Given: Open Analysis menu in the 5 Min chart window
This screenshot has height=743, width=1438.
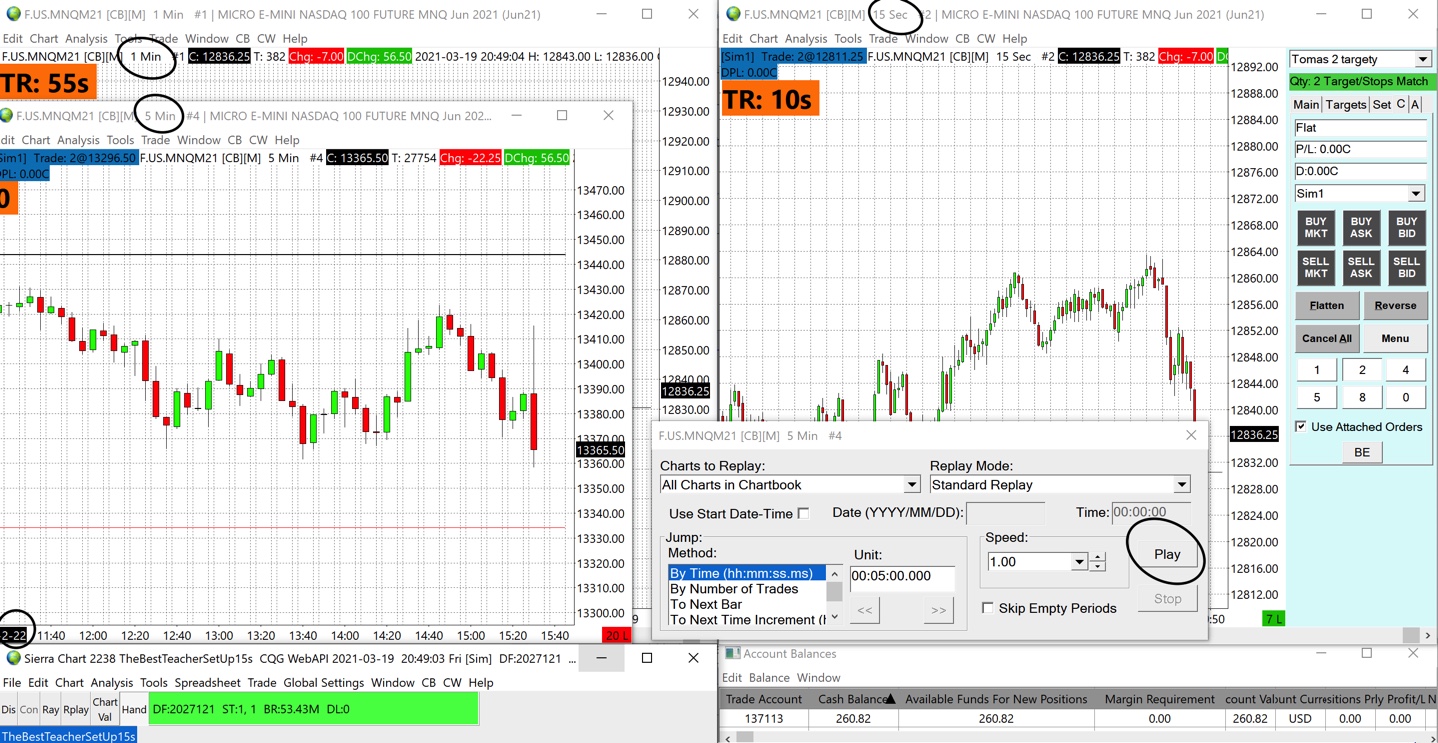Looking at the screenshot, I should tap(78, 140).
